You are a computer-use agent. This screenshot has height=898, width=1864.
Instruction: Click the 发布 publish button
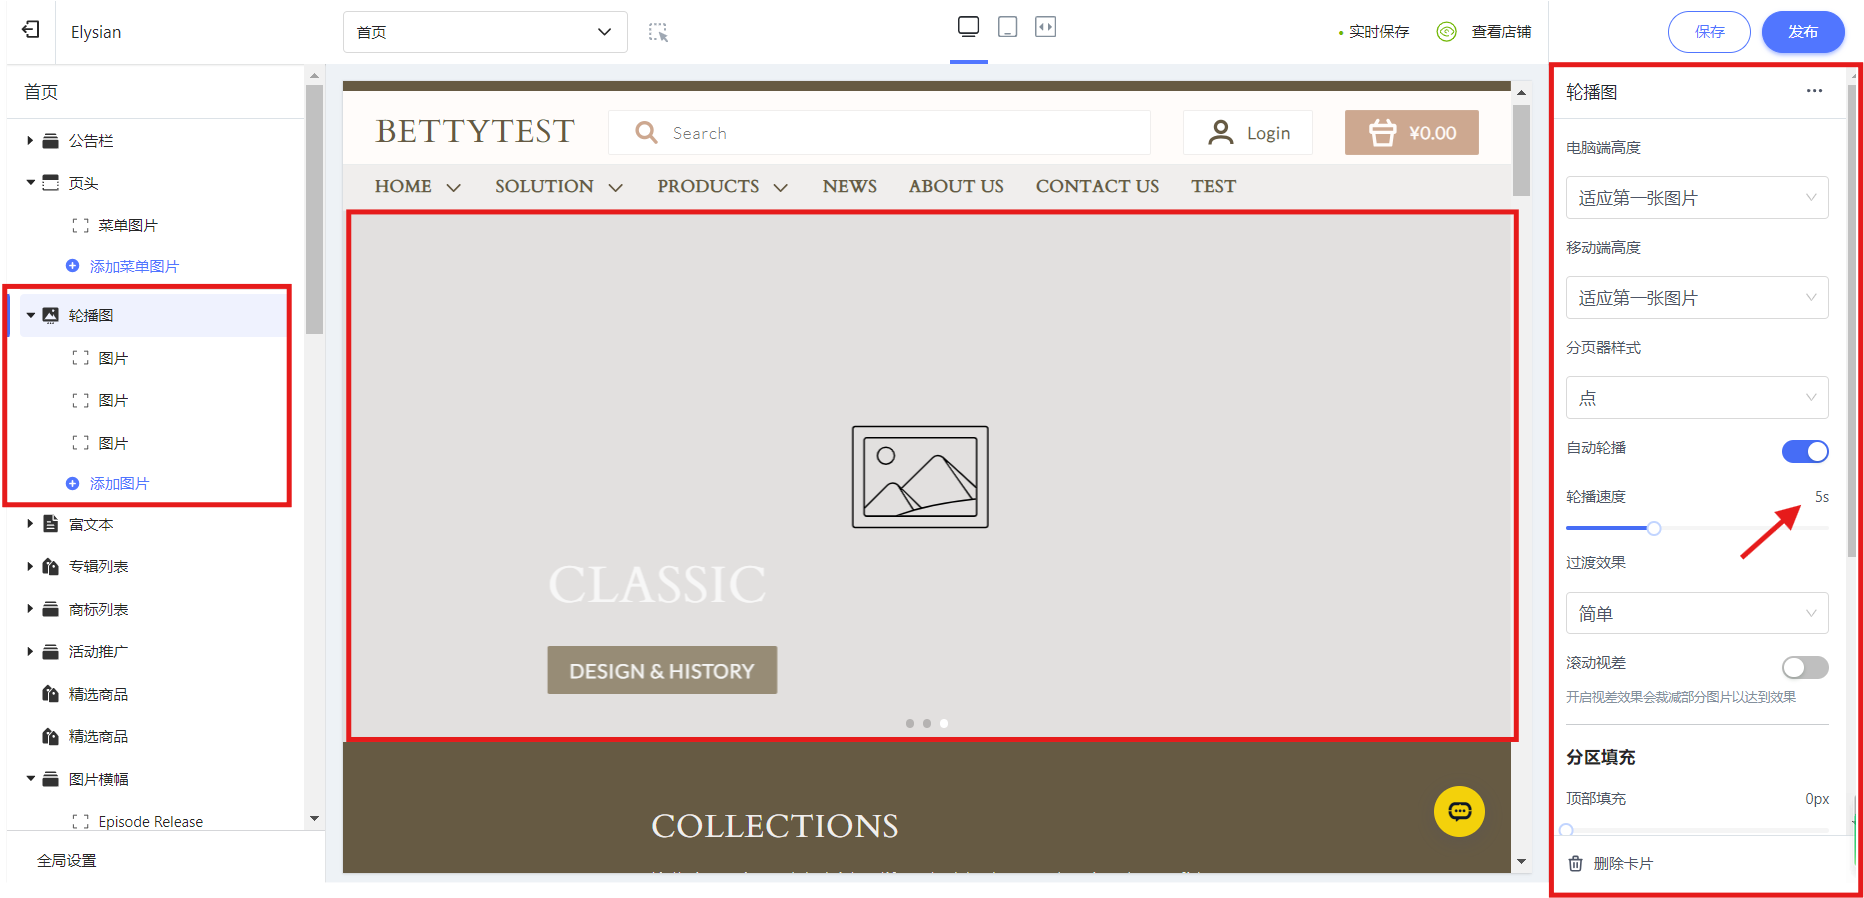click(x=1803, y=32)
